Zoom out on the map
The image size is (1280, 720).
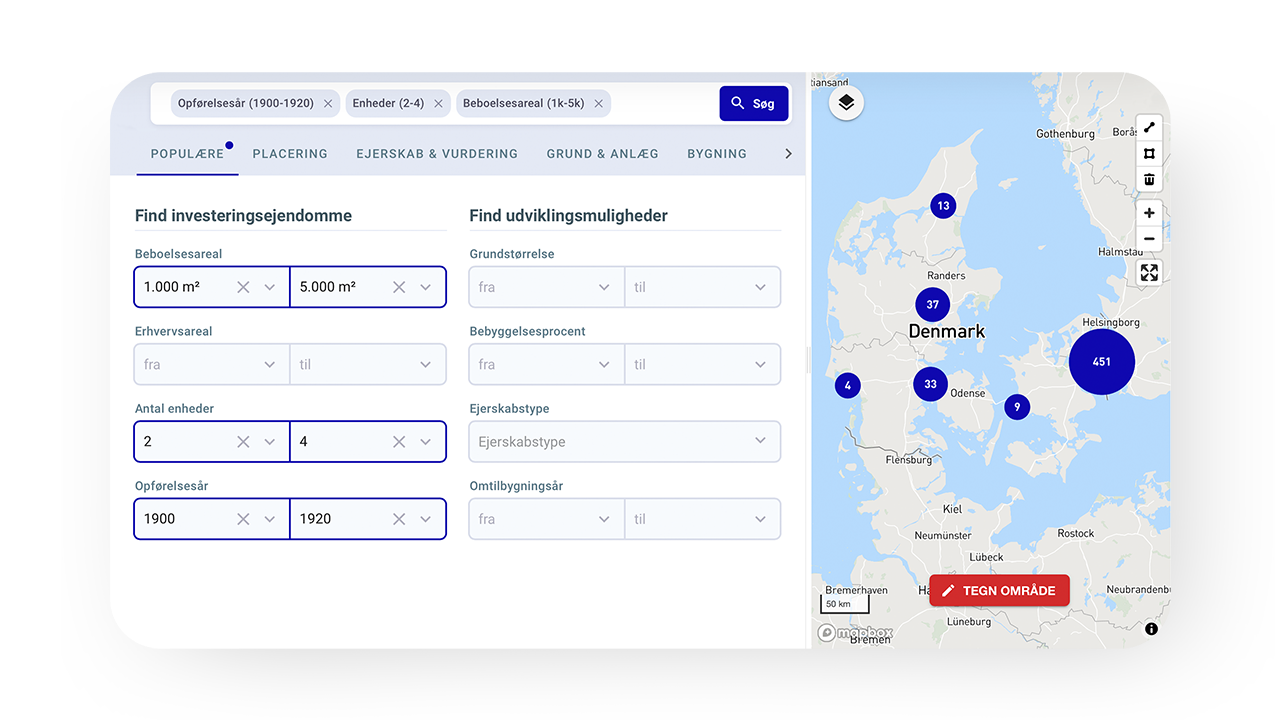click(1149, 239)
